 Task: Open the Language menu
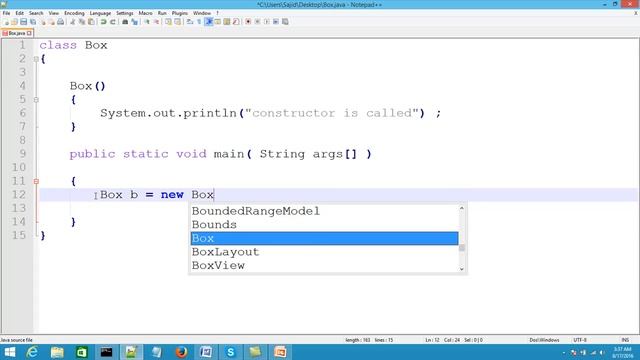click(x=100, y=13)
